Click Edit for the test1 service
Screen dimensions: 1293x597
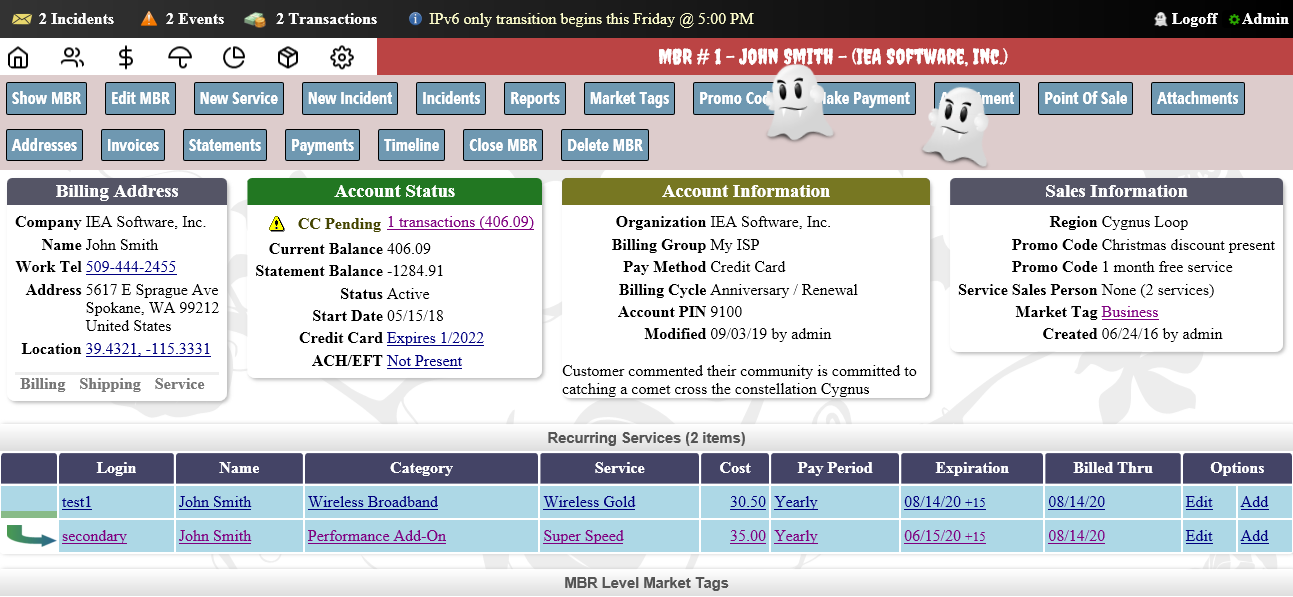(1199, 502)
